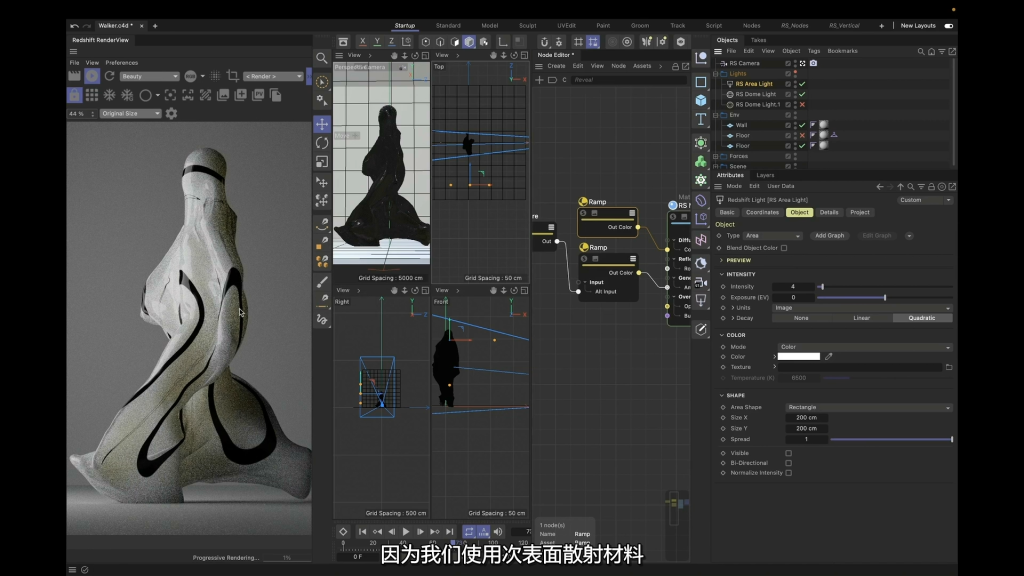Open the Beauty AOV dropdown
Image resolution: width=1024 pixels, height=576 pixels.
click(149, 76)
